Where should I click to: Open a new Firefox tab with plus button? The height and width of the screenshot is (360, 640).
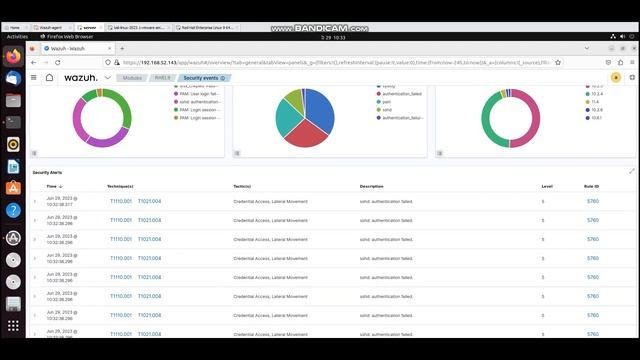(122, 49)
